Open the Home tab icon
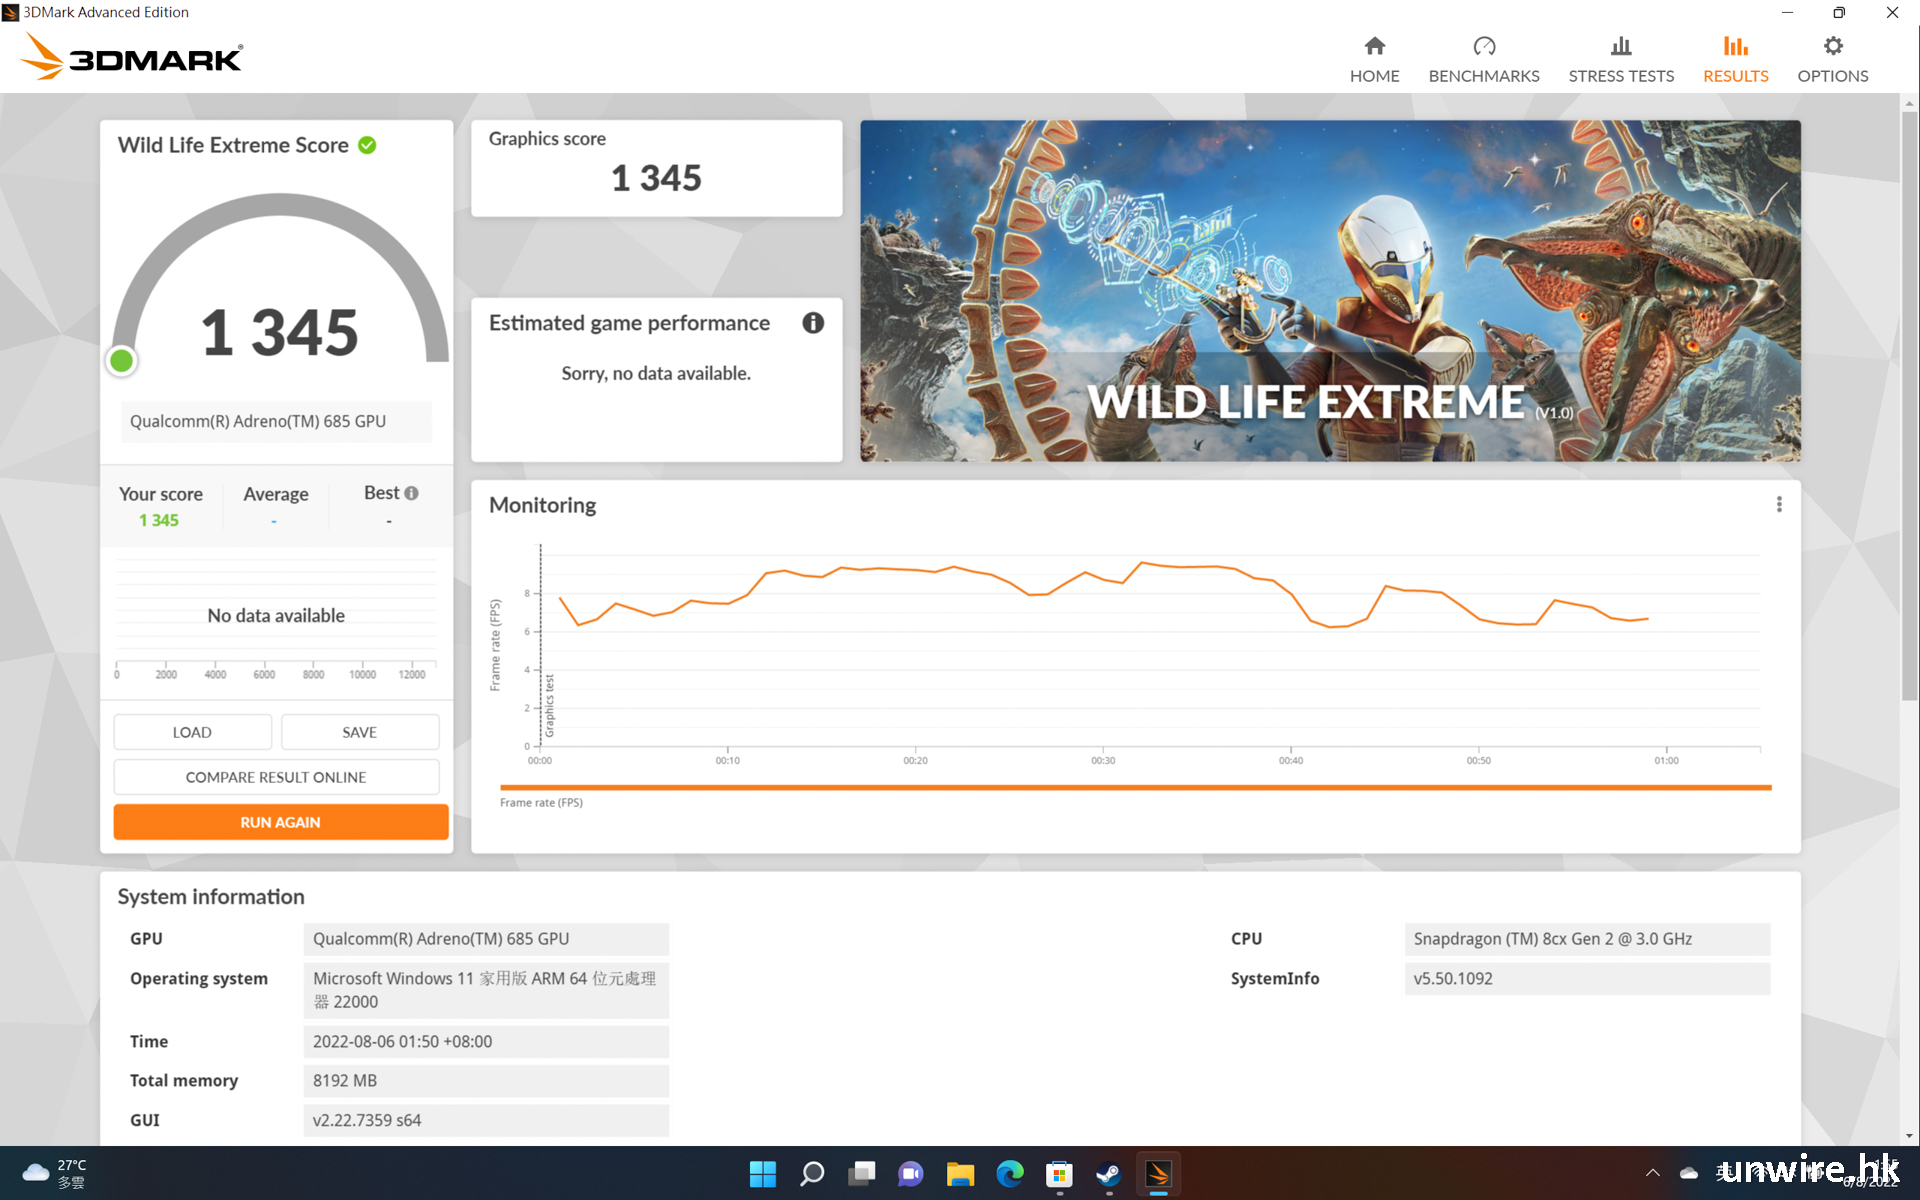The width and height of the screenshot is (1920, 1200). 1374,47
